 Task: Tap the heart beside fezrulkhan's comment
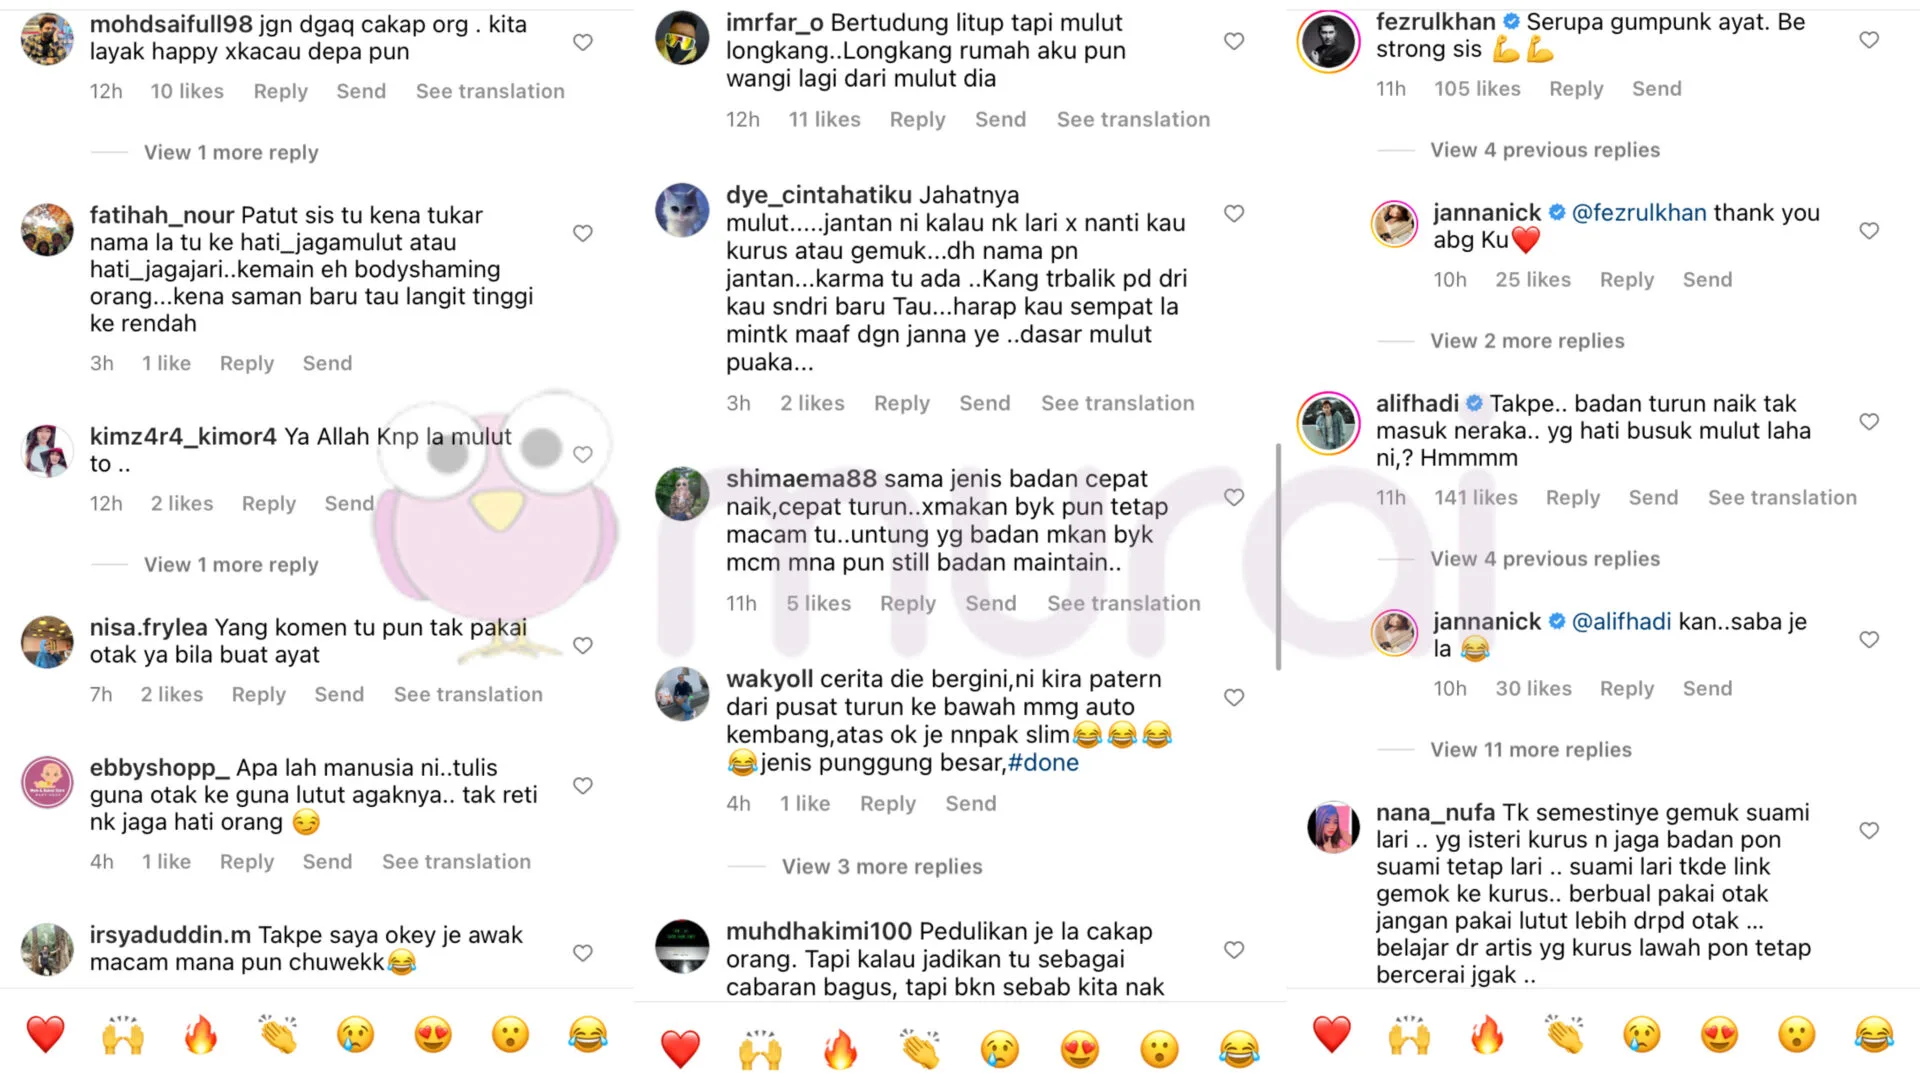tap(1869, 40)
